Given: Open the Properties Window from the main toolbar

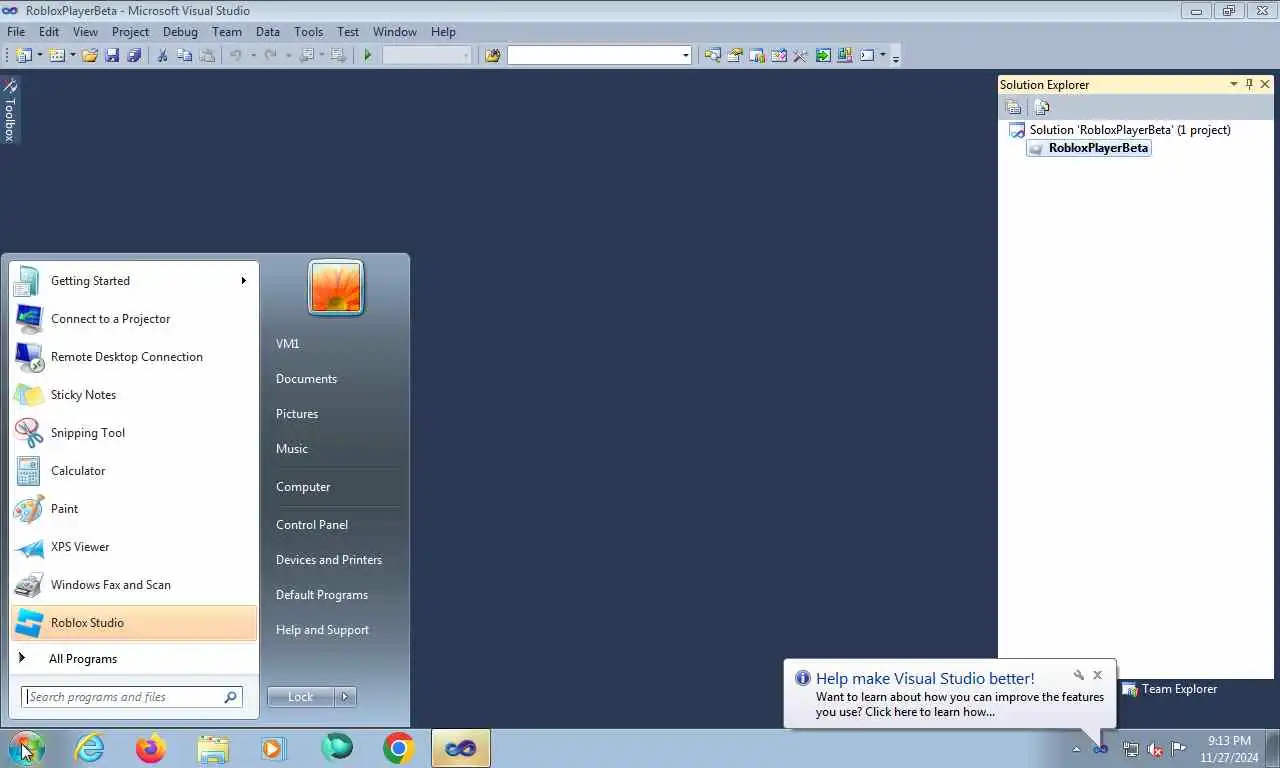Looking at the screenshot, I should point(735,56).
